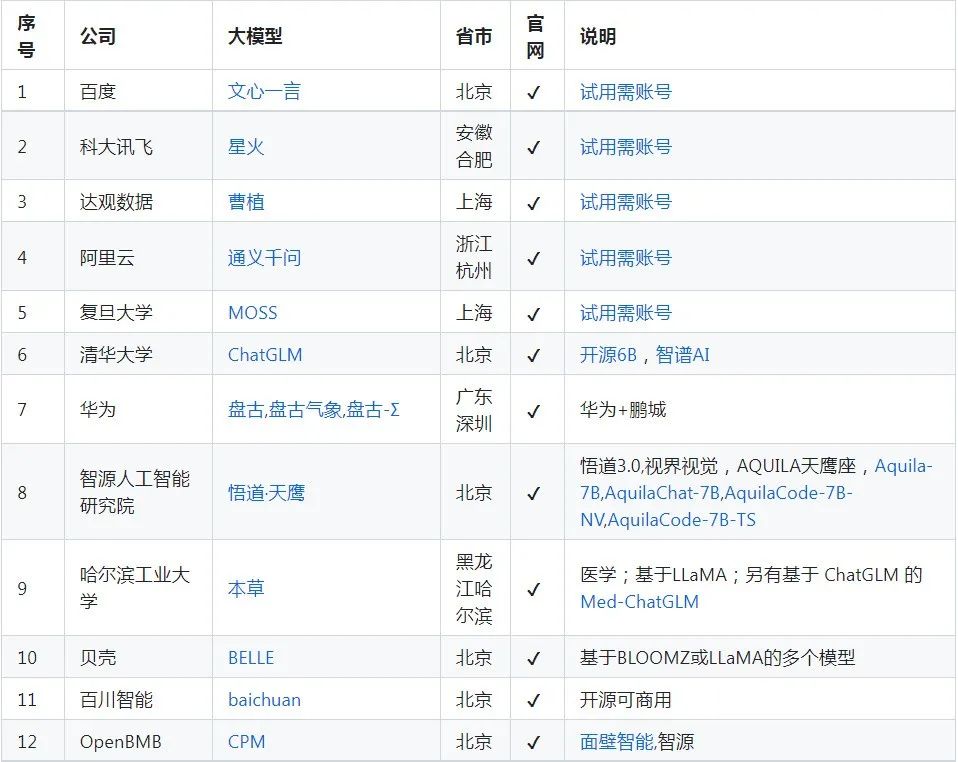Click the 黑龙江哈尔滨 location cell
Viewport: 958px width, 762px height.
pos(474,588)
